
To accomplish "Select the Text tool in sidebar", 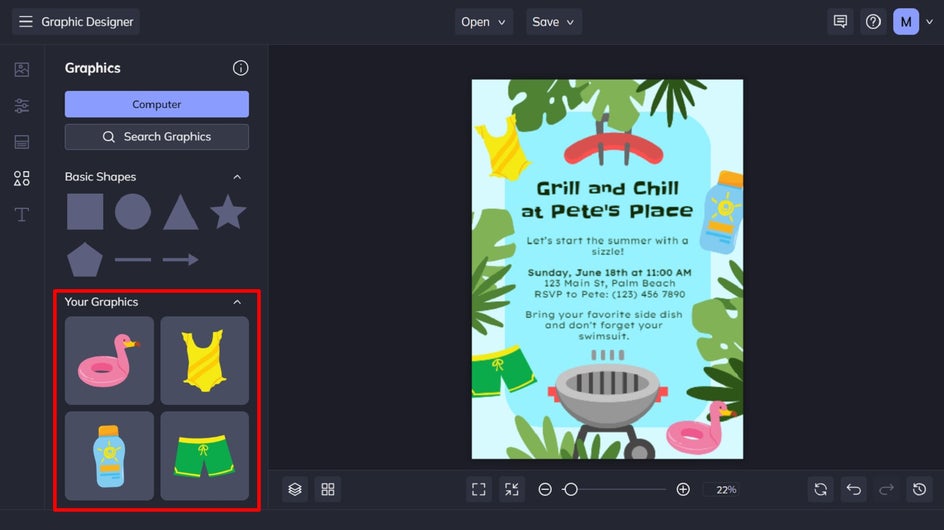I will pos(22,214).
